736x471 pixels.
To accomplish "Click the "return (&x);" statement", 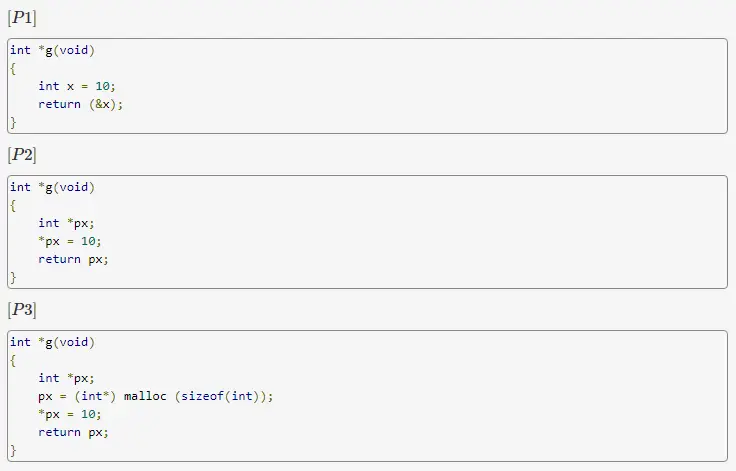I will (80, 104).
